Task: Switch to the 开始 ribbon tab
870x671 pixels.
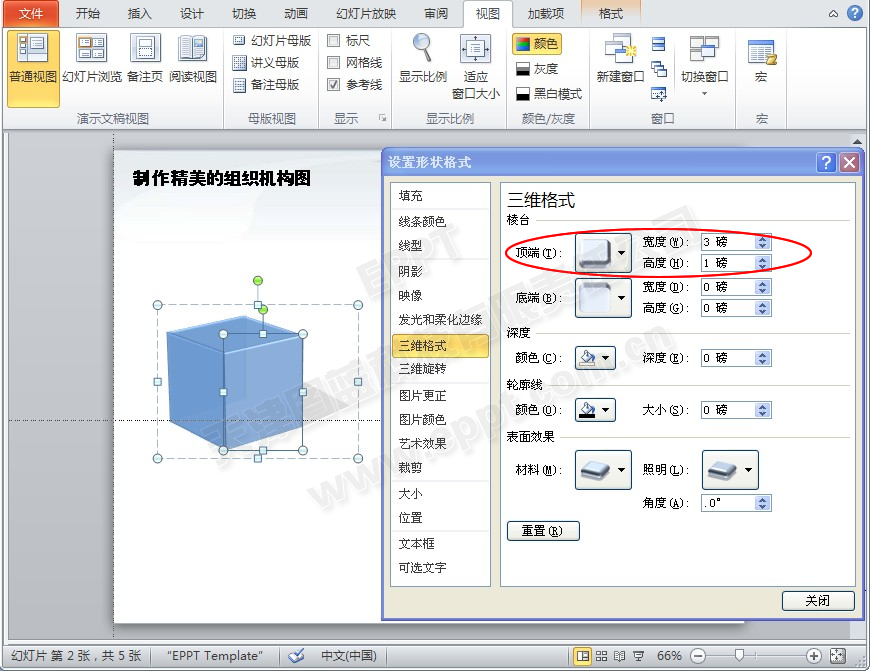Action: point(87,14)
